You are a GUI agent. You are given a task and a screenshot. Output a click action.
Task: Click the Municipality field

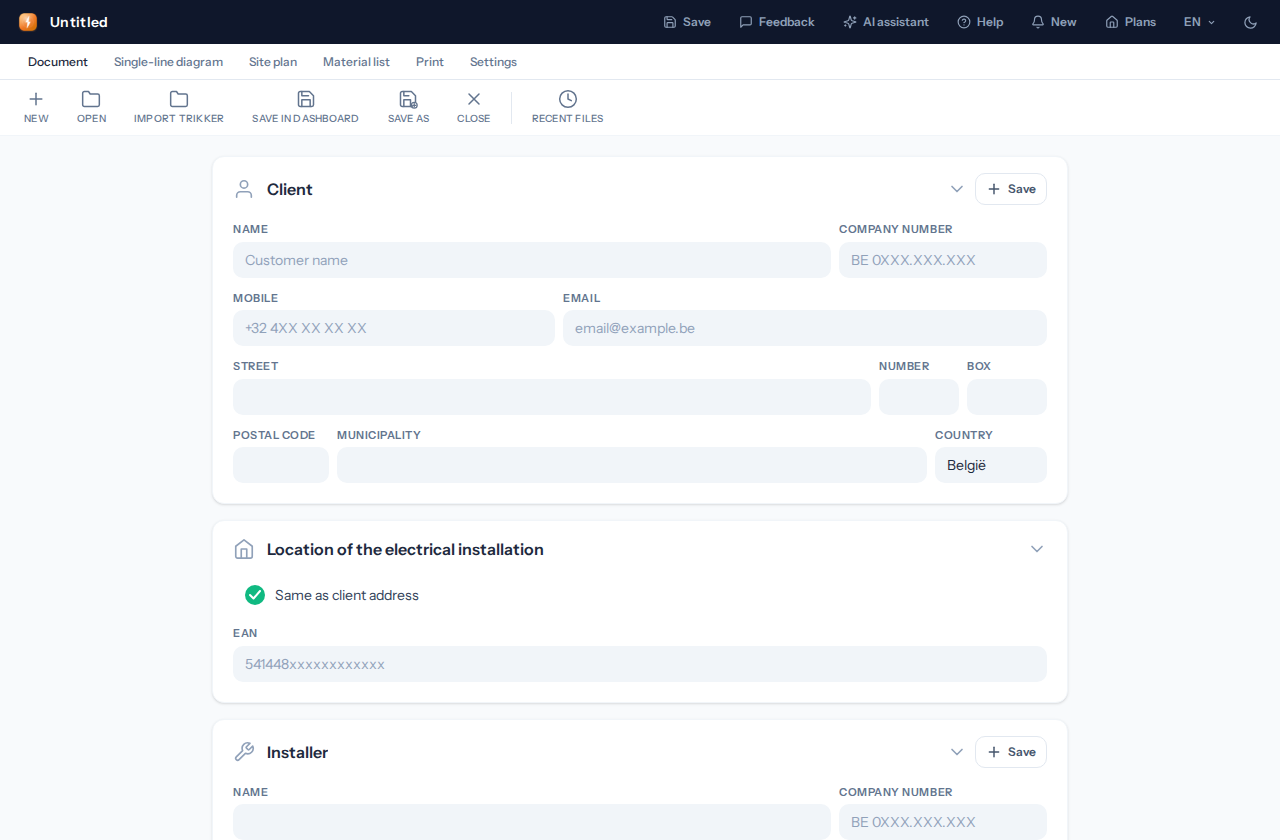632,465
